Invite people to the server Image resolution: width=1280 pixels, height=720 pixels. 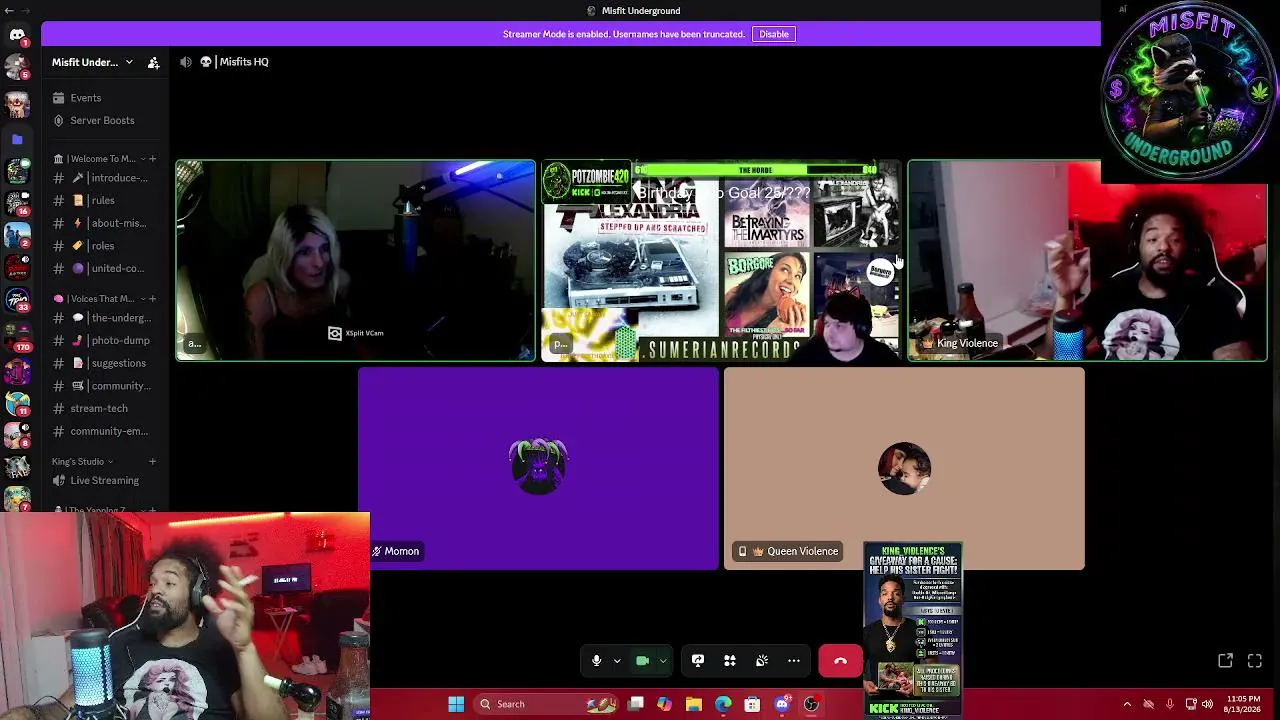click(x=153, y=62)
